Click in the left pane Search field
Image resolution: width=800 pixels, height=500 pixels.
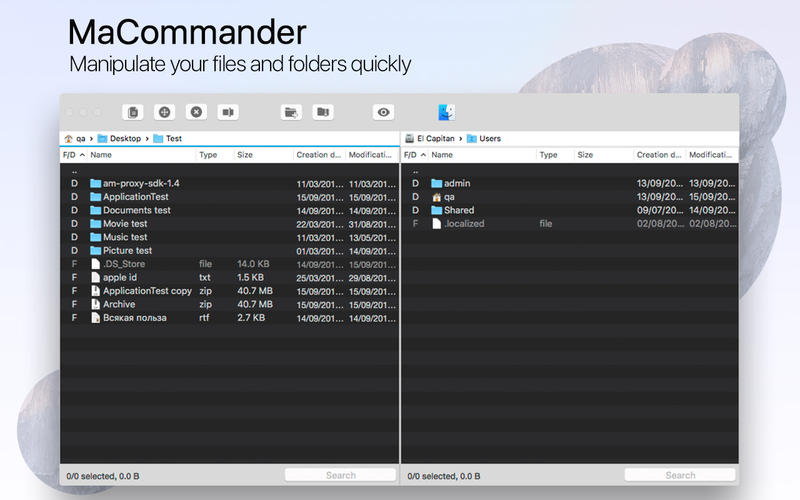coord(340,475)
